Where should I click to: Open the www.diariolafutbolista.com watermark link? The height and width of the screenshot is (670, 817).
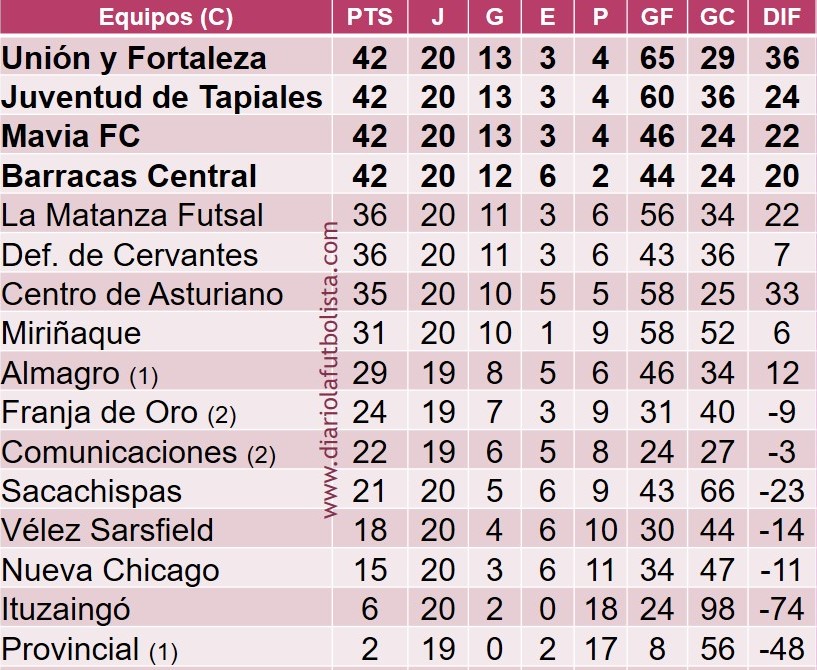[331, 370]
